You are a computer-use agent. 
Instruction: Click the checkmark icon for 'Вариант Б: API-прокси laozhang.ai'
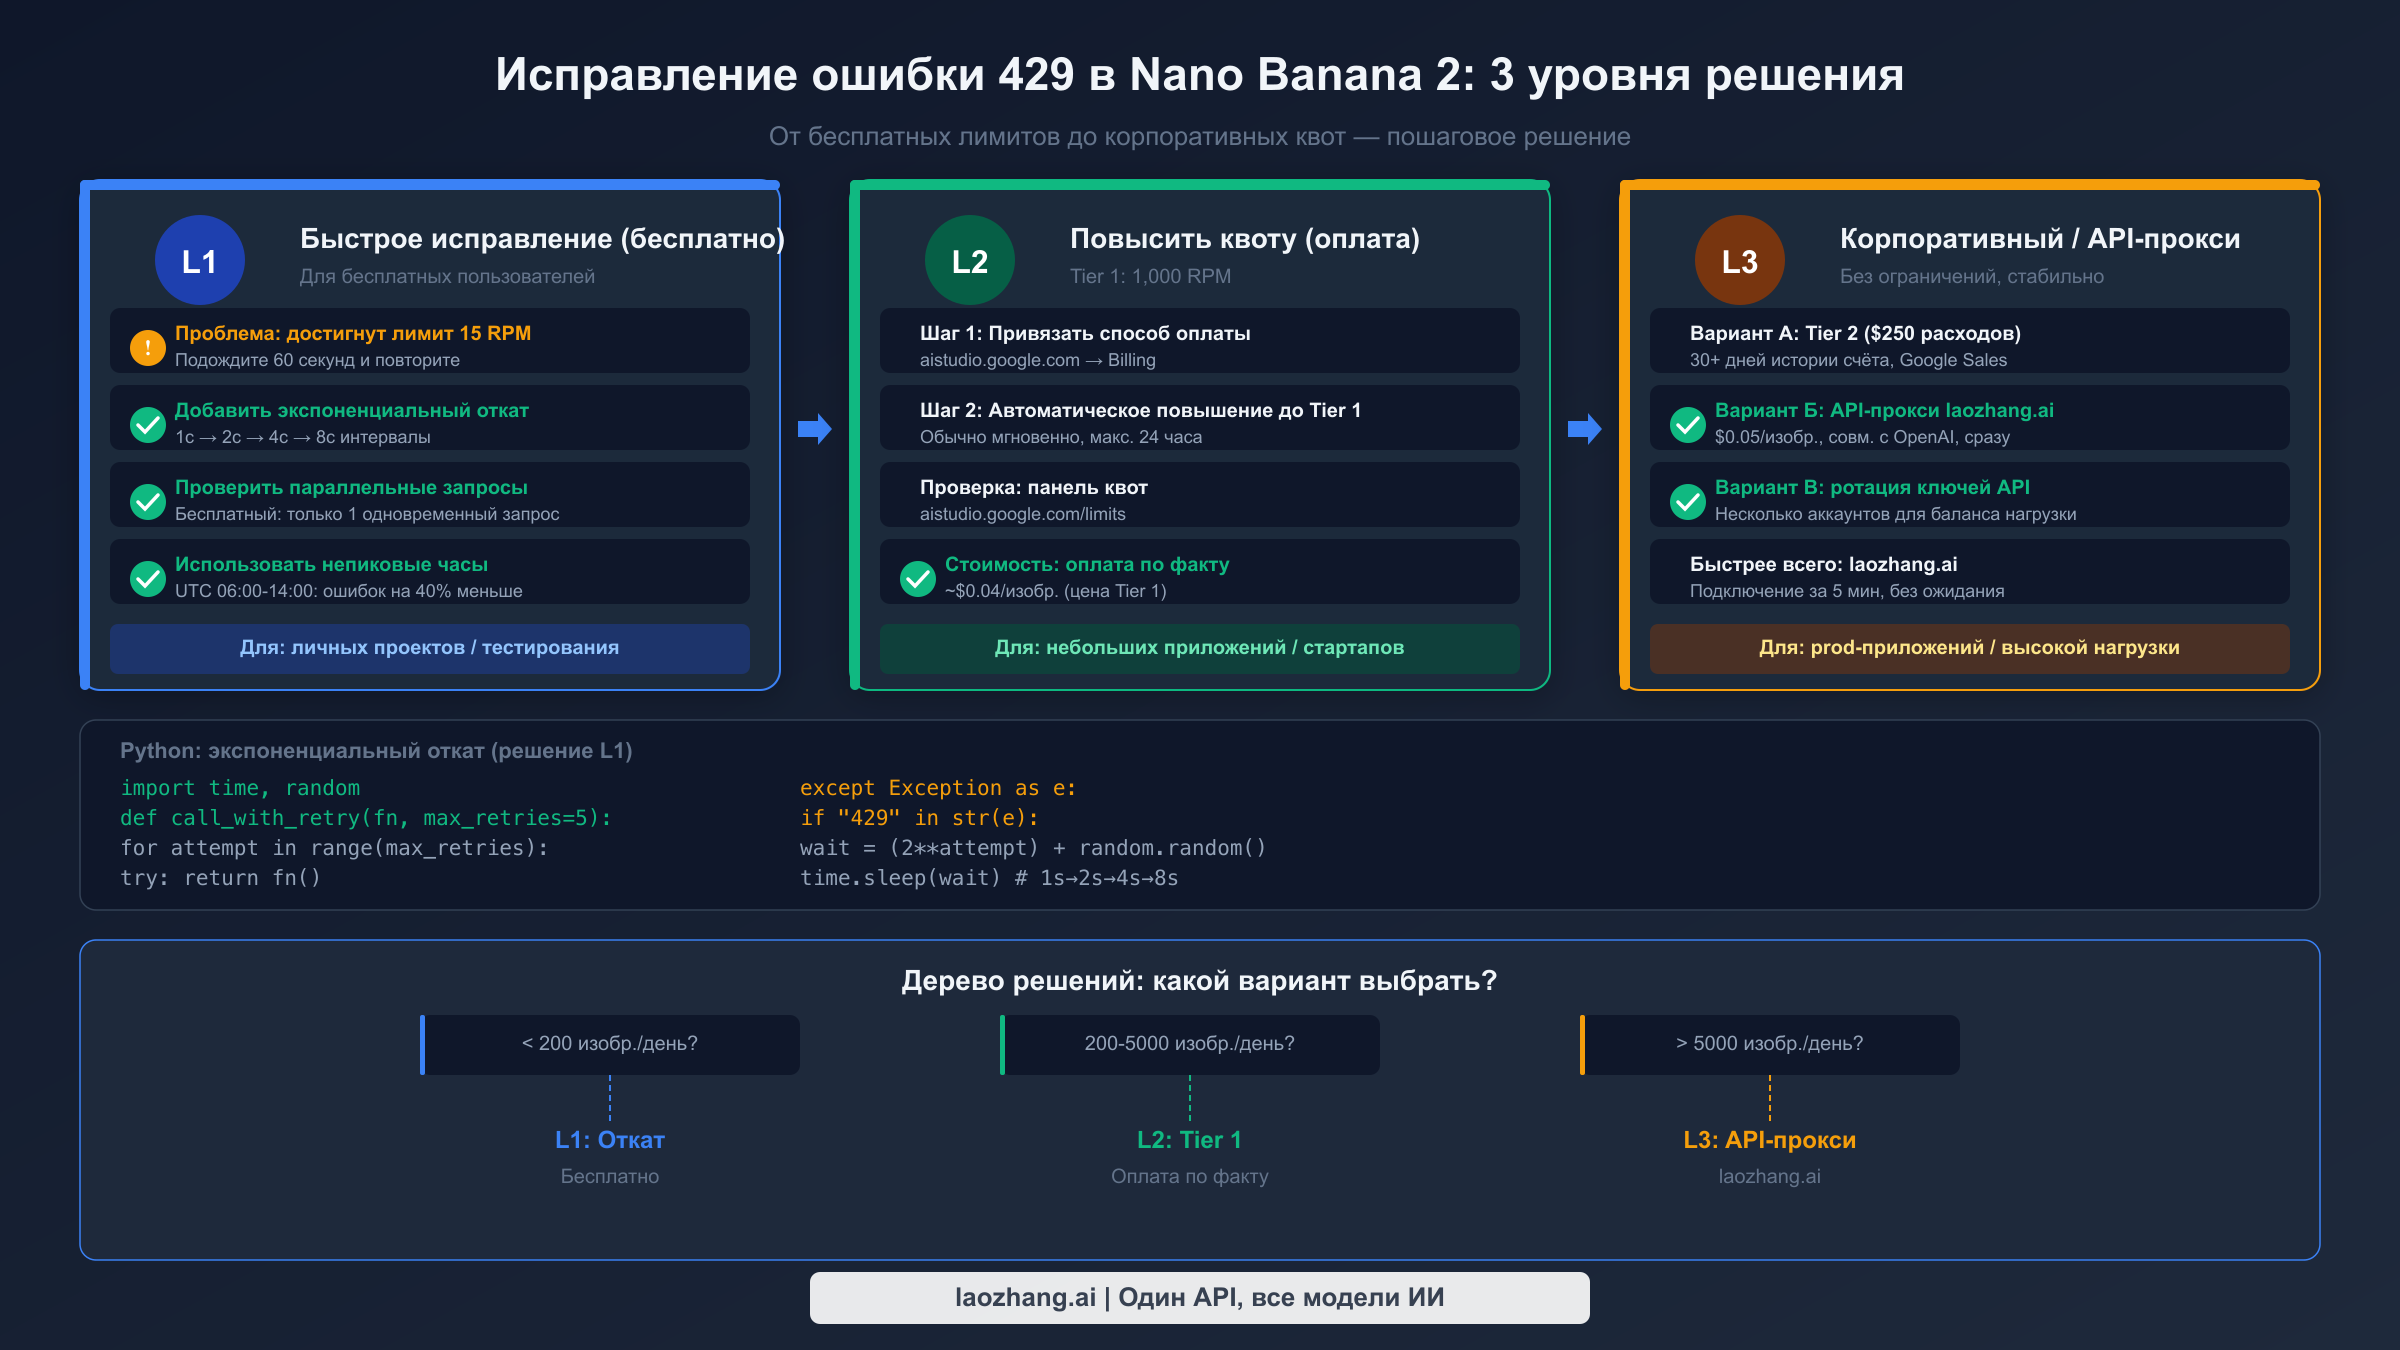pos(1688,424)
